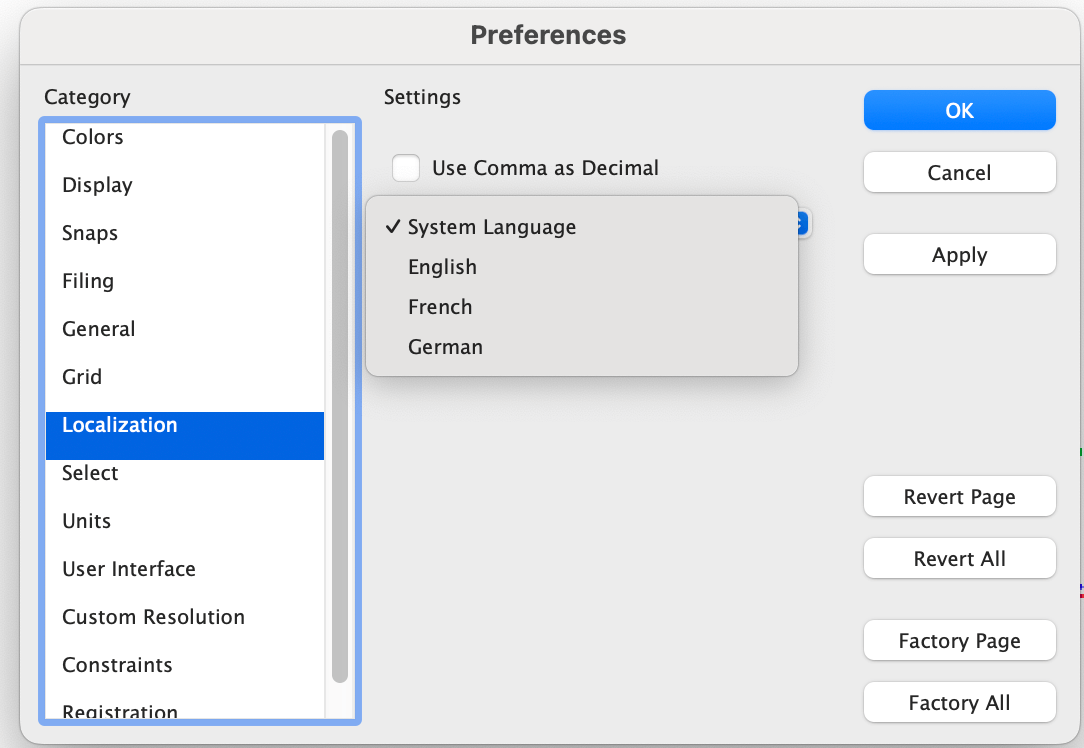Screen dimensions: 1084x748
Task: Open the Colors category
Action: click(93, 137)
